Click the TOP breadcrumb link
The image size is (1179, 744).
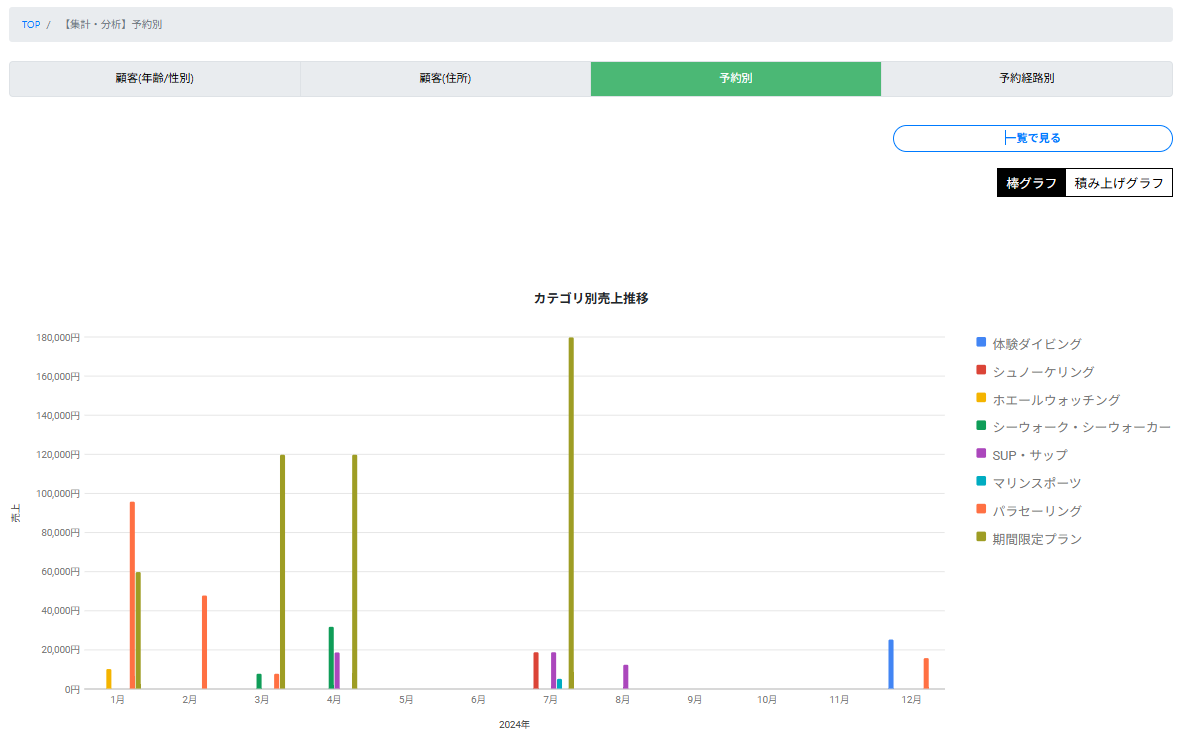coord(31,24)
